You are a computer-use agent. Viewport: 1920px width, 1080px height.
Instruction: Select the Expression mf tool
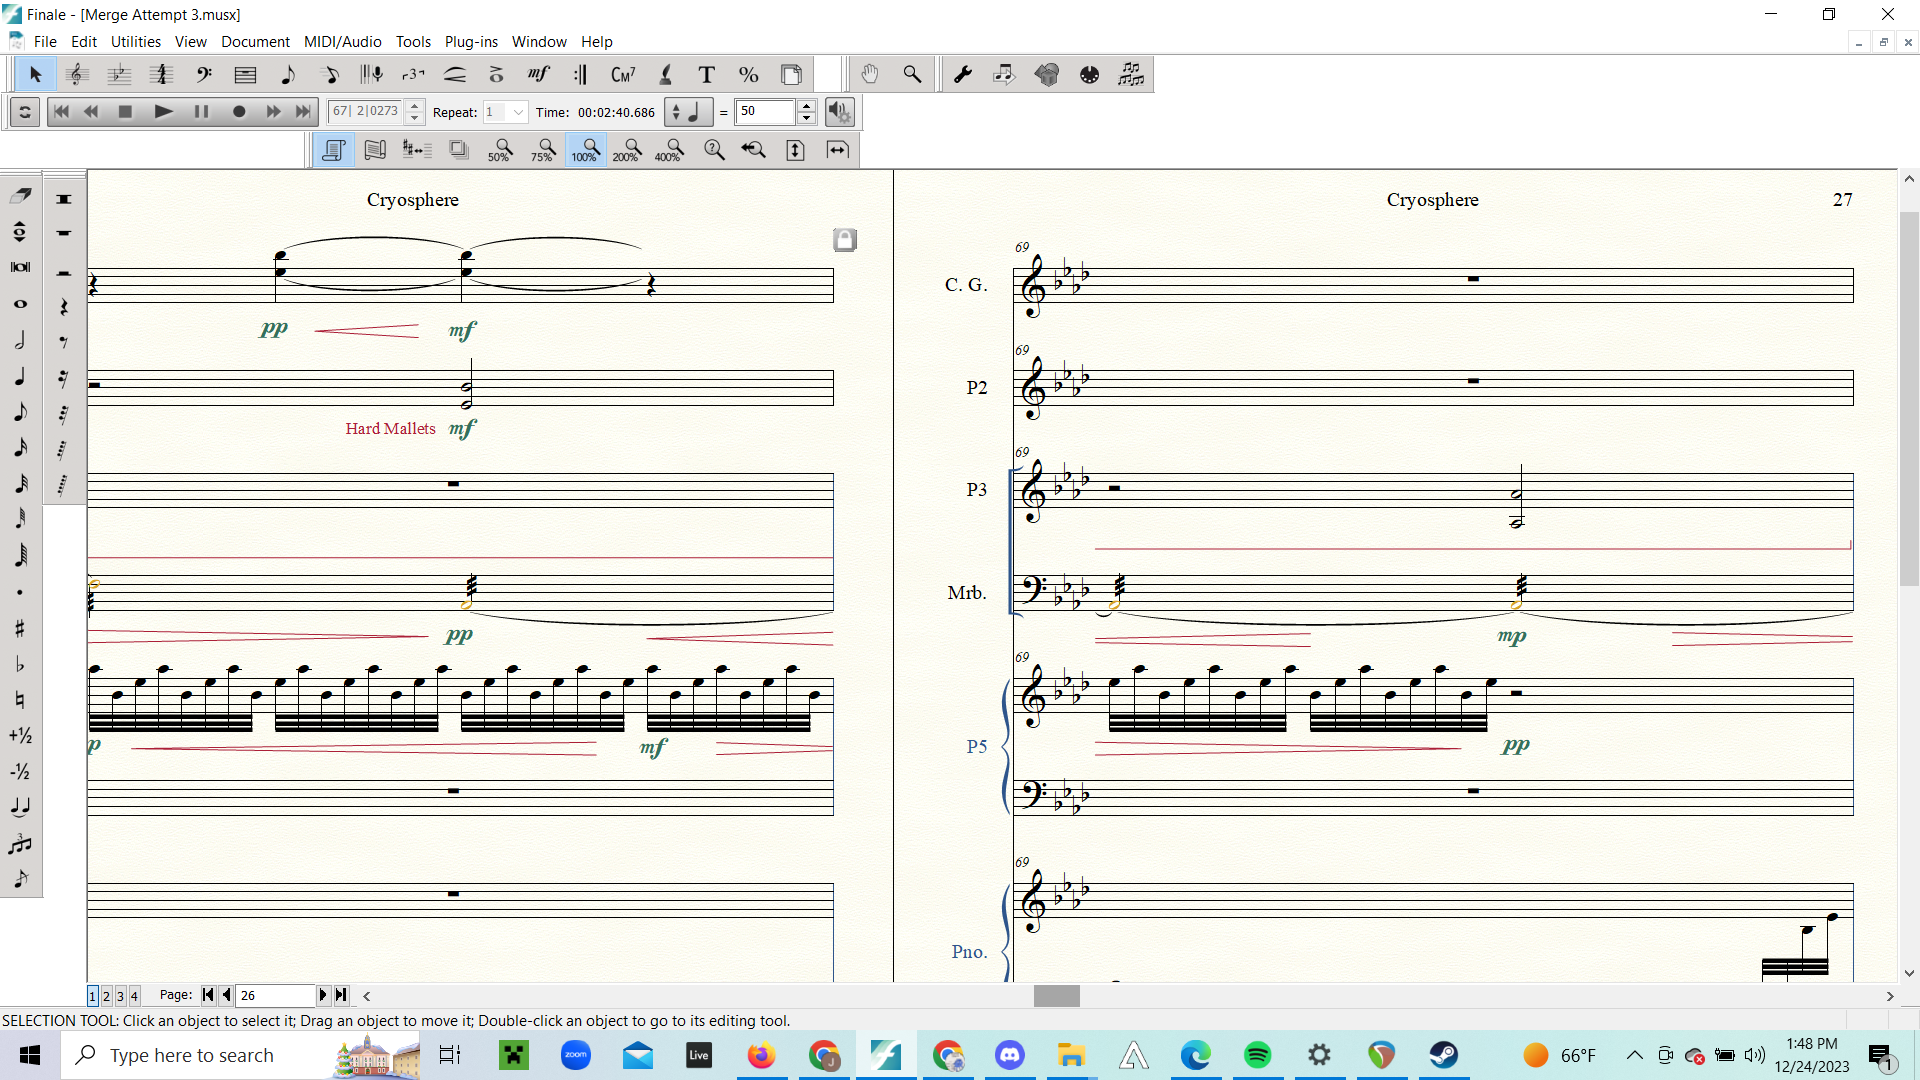point(539,75)
